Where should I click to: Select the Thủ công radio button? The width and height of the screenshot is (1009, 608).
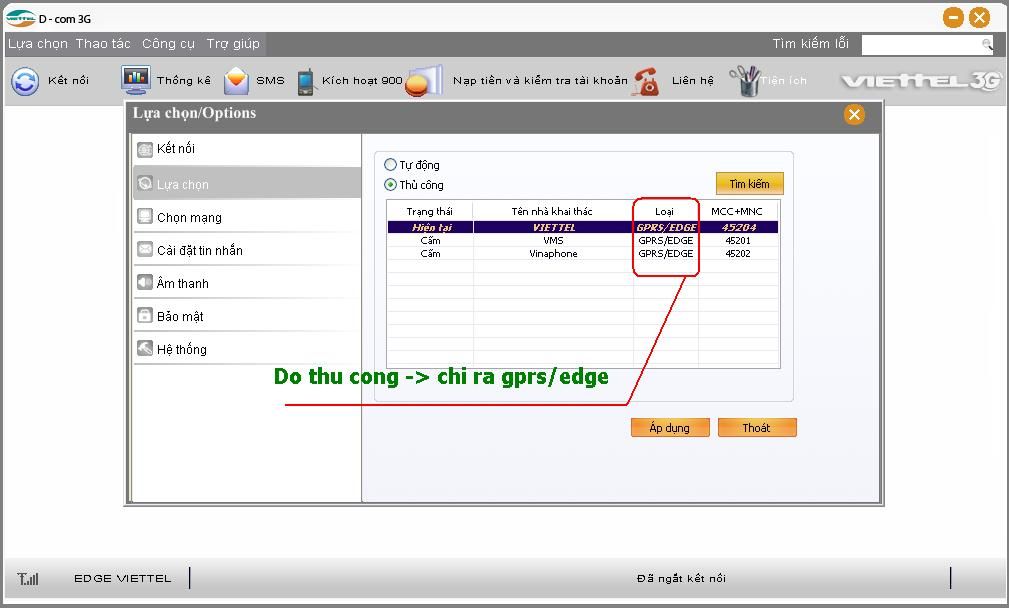(391, 185)
